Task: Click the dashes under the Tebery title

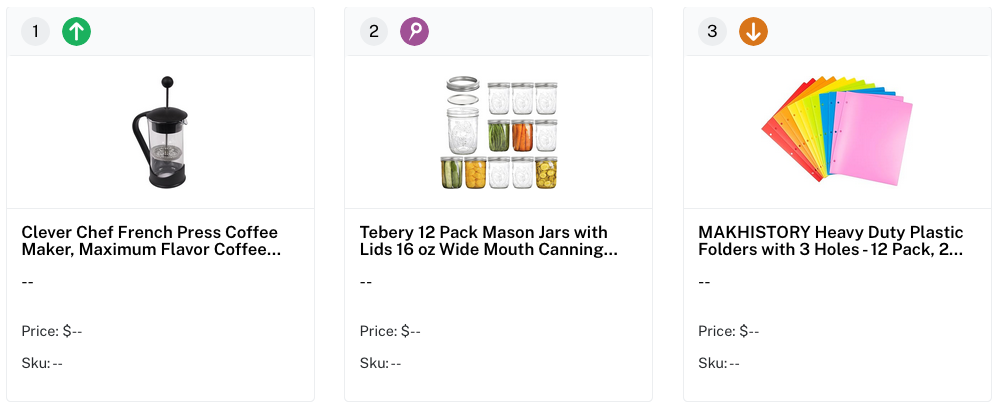Action: [x=367, y=282]
